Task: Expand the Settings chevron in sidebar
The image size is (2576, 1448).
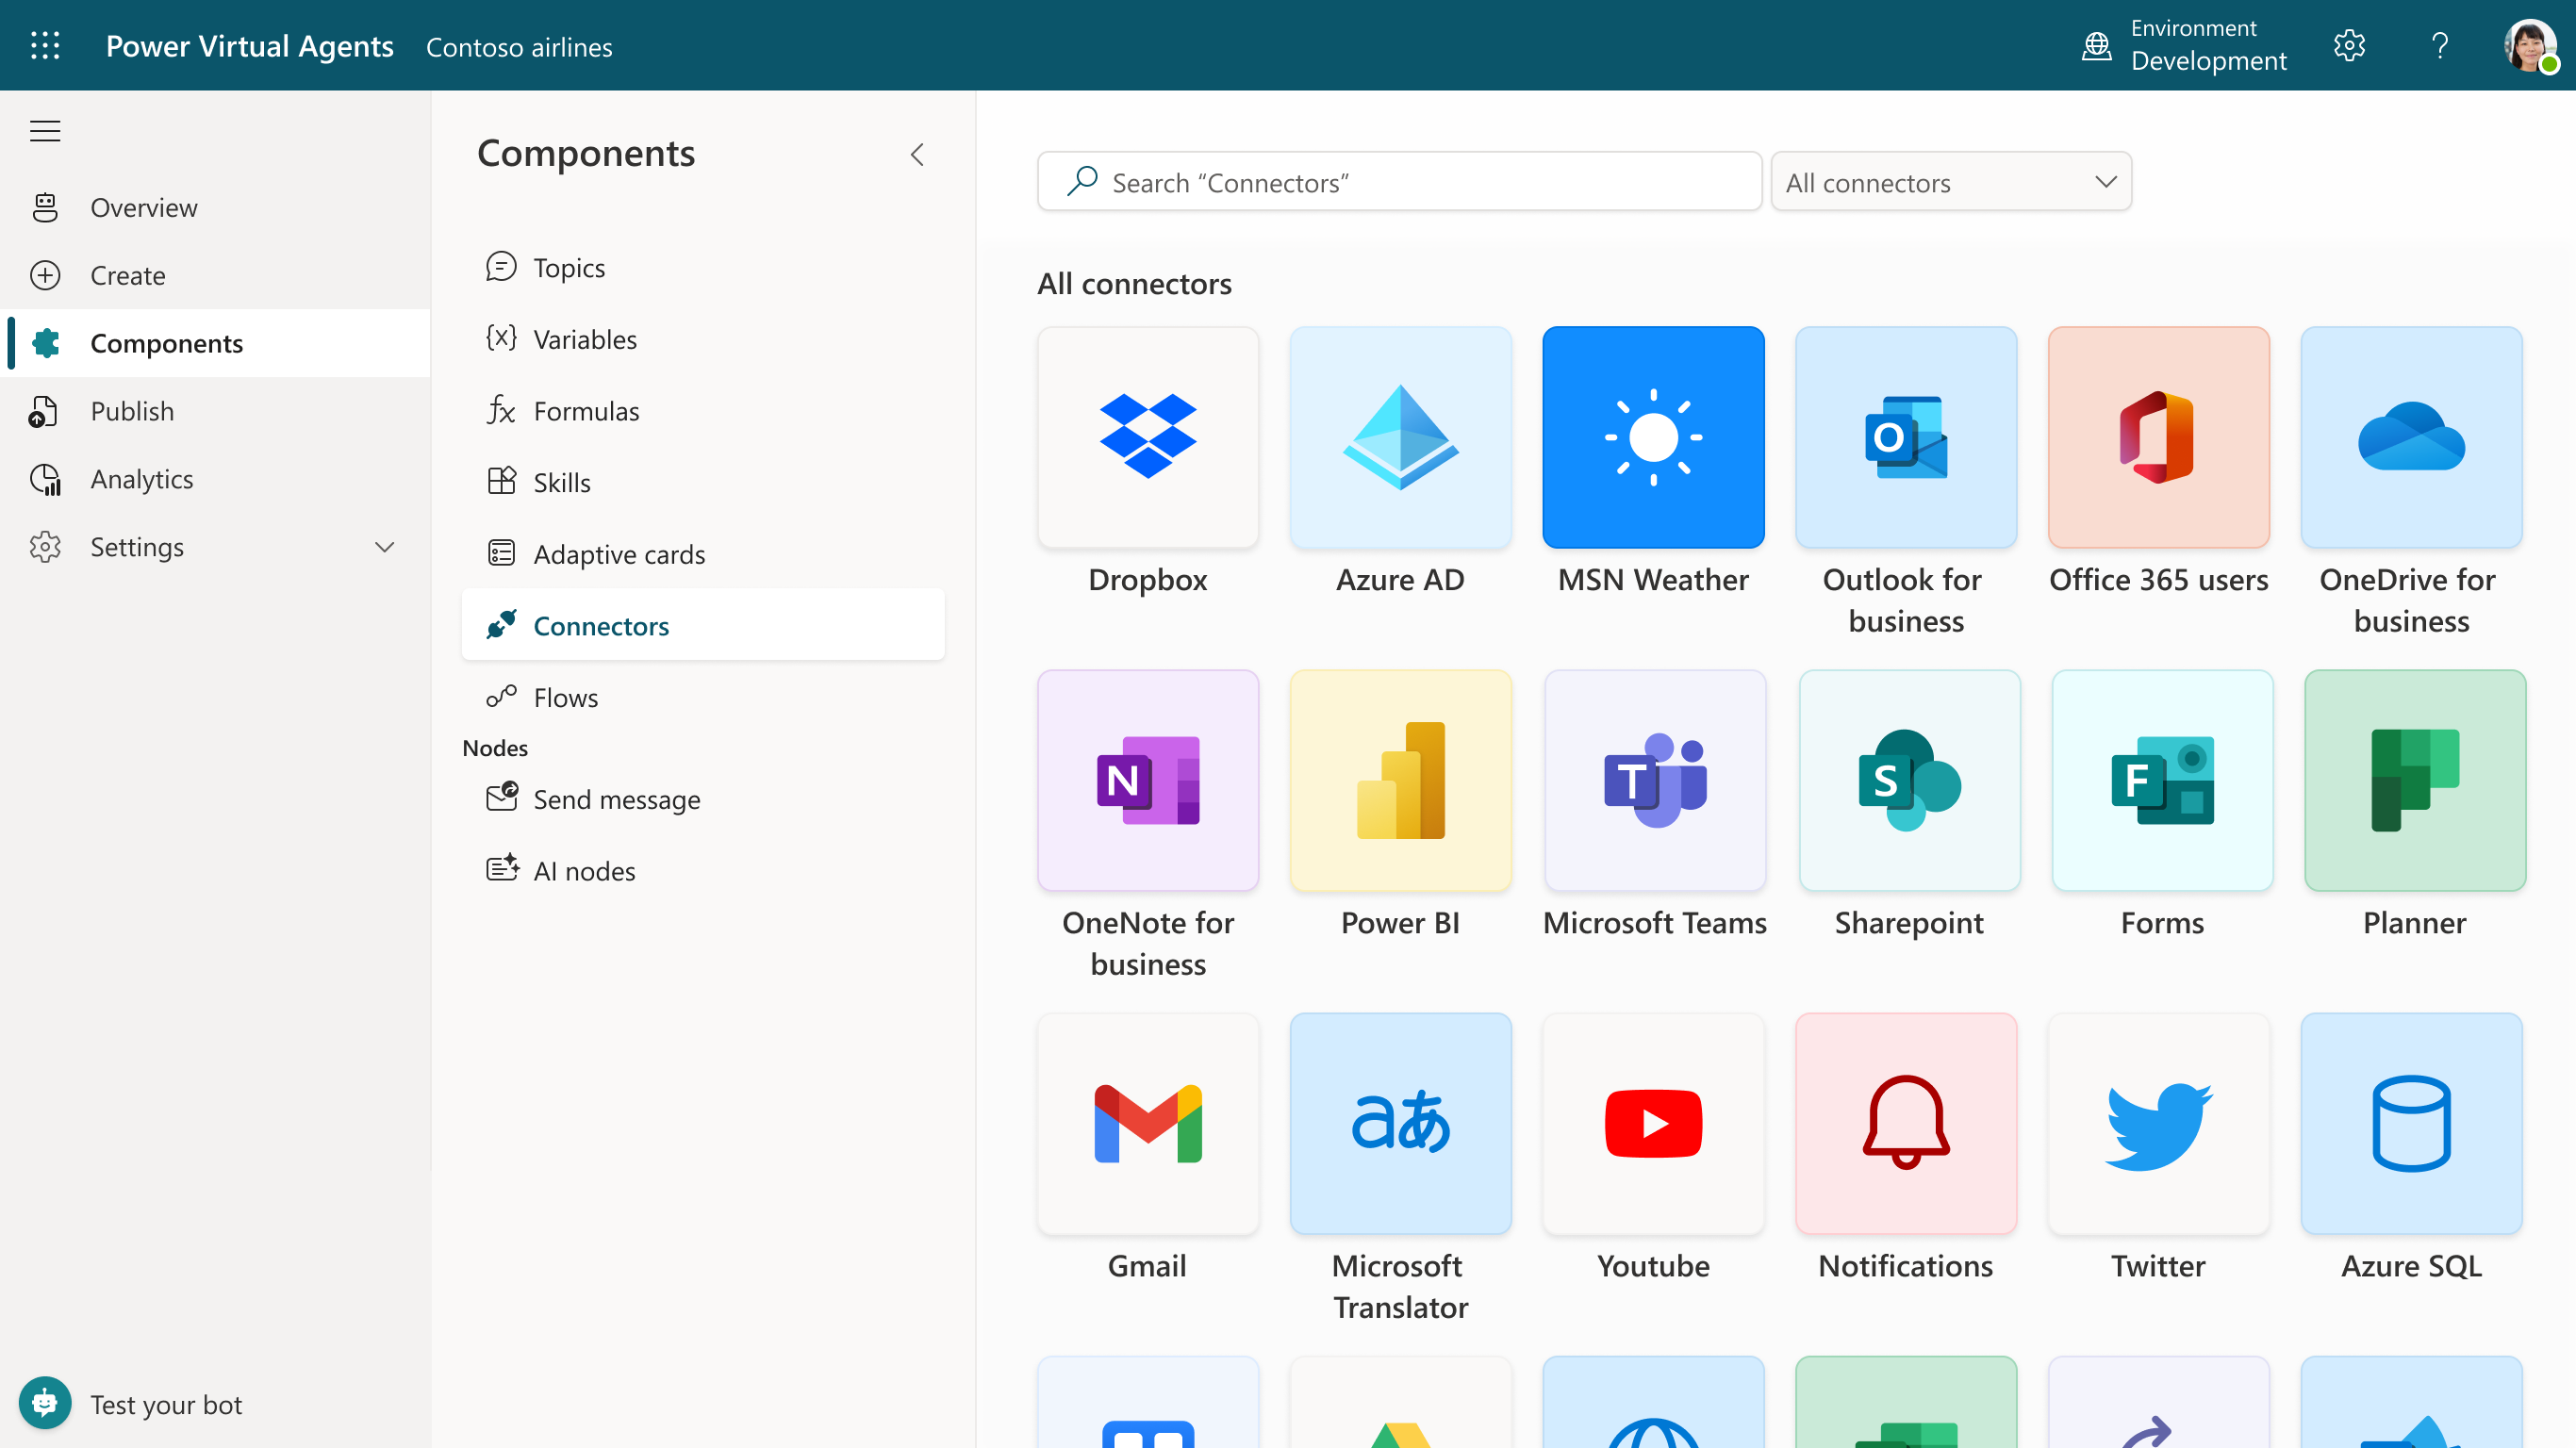Action: pos(384,547)
